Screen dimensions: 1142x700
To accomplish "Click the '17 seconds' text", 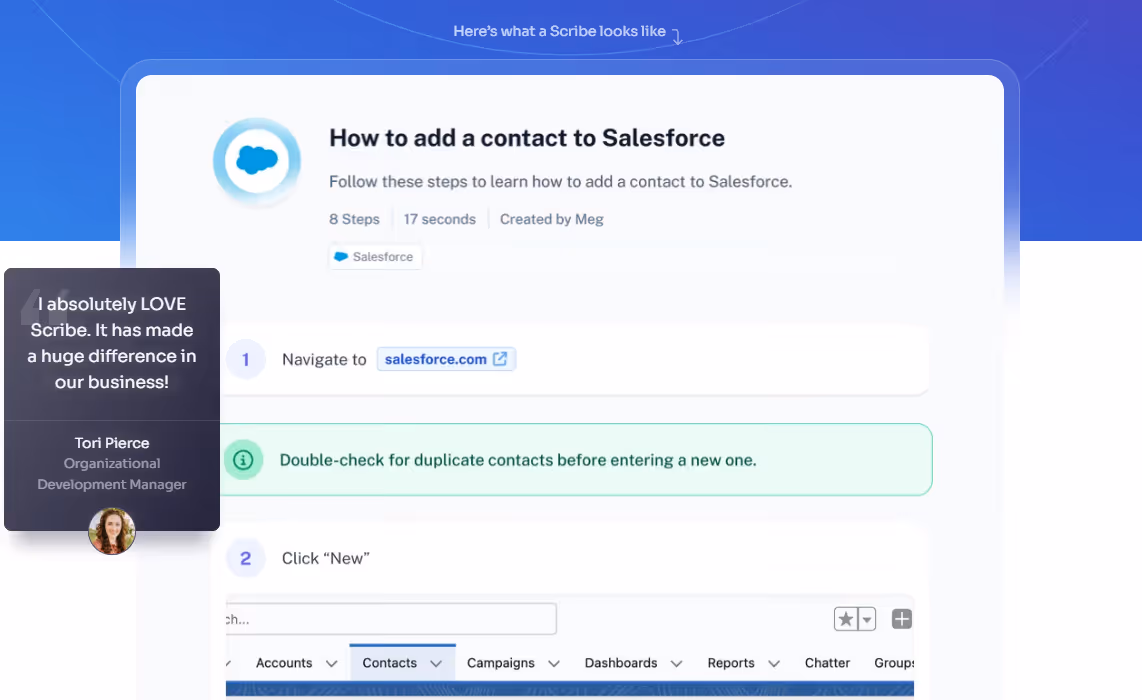I will tap(440, 219).
